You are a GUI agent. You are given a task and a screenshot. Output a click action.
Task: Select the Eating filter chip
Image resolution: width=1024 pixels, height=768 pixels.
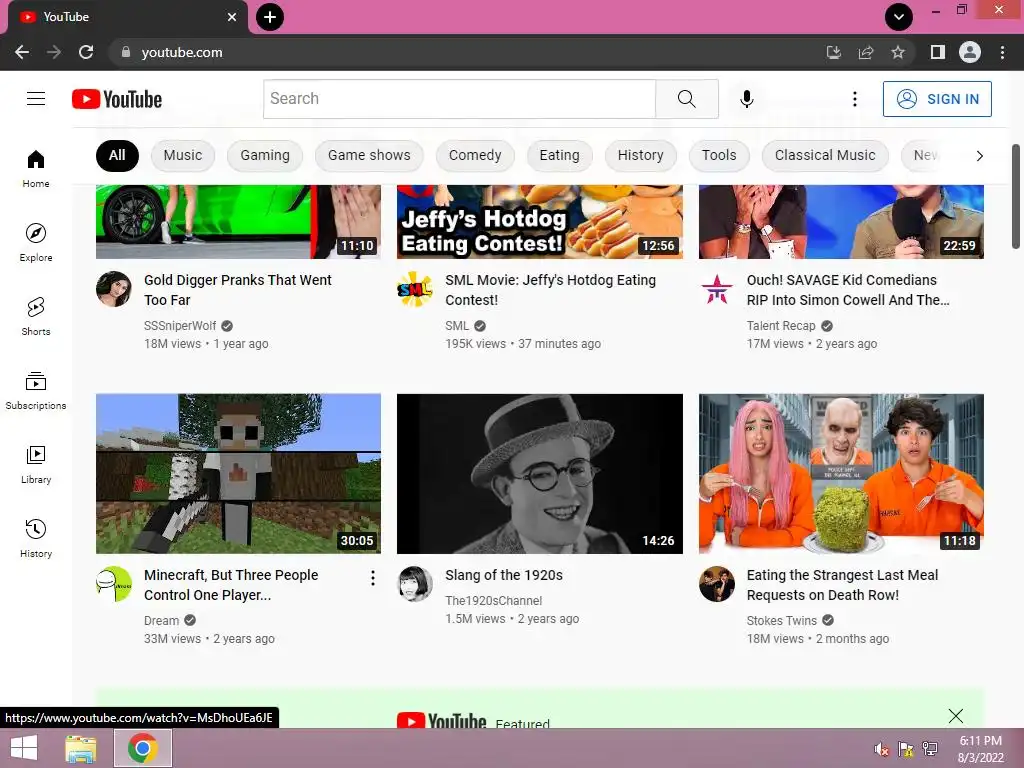coord(559,155)
